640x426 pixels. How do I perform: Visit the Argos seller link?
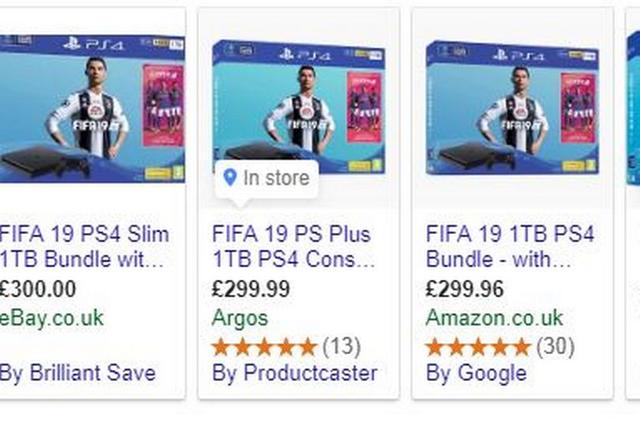point(240,318)
